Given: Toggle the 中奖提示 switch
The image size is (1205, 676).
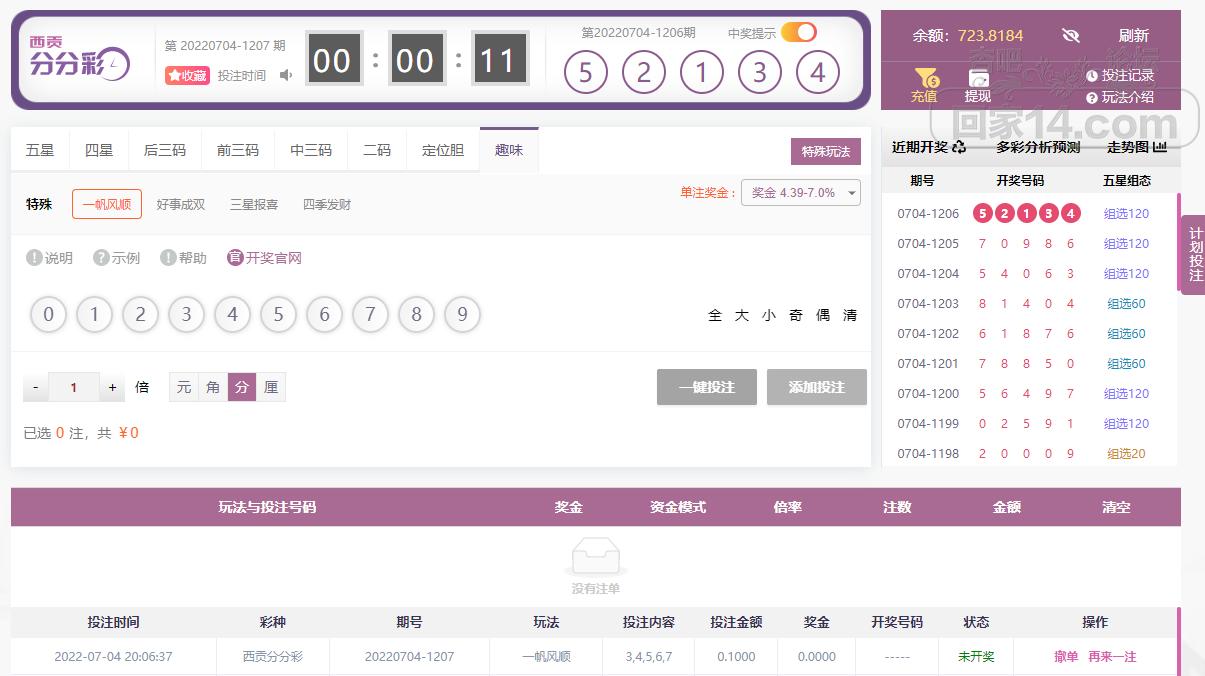Looking at the screenshot, I should pyautogui.click(x=798, y=32).
